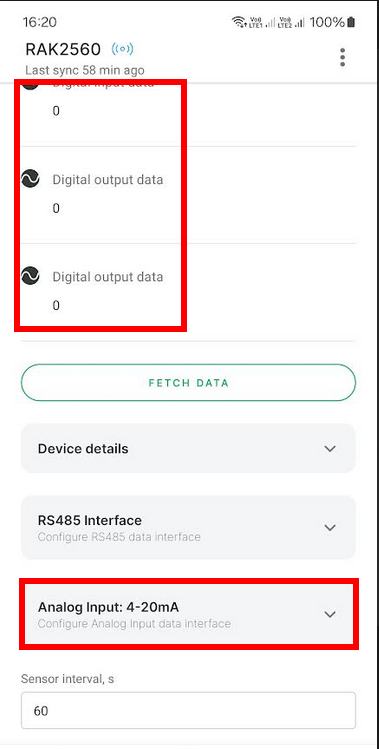Open the Device details section
The image size is (379, 749).
[x=188, y=449]
